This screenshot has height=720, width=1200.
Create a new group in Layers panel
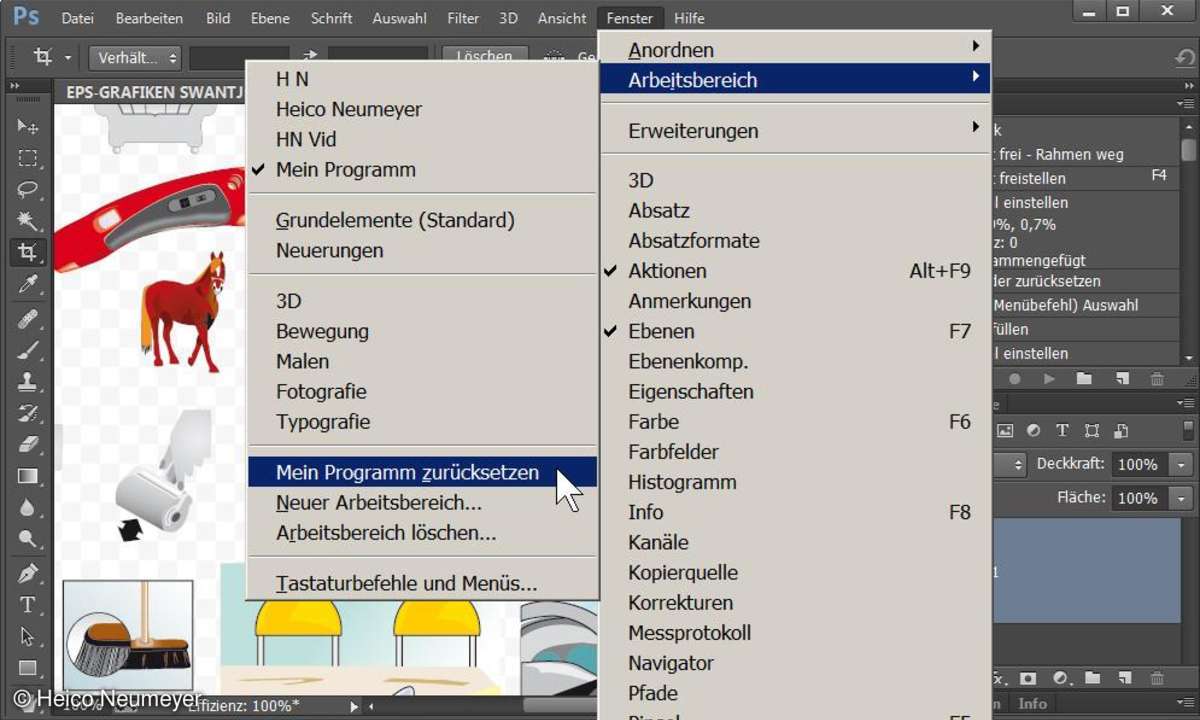click(1091, 678)
